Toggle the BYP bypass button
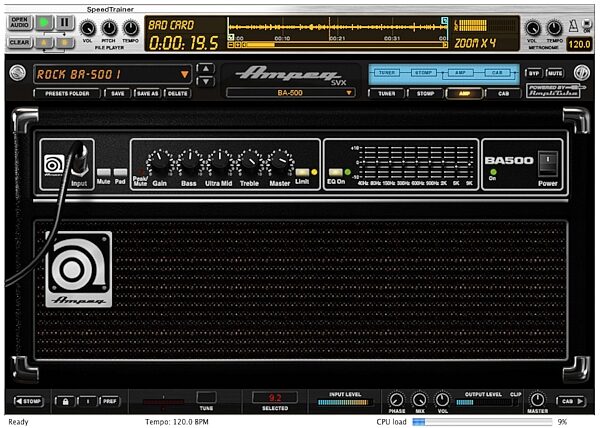The width and height of the screenshot is (600, 428). click(x=534, y=73)
